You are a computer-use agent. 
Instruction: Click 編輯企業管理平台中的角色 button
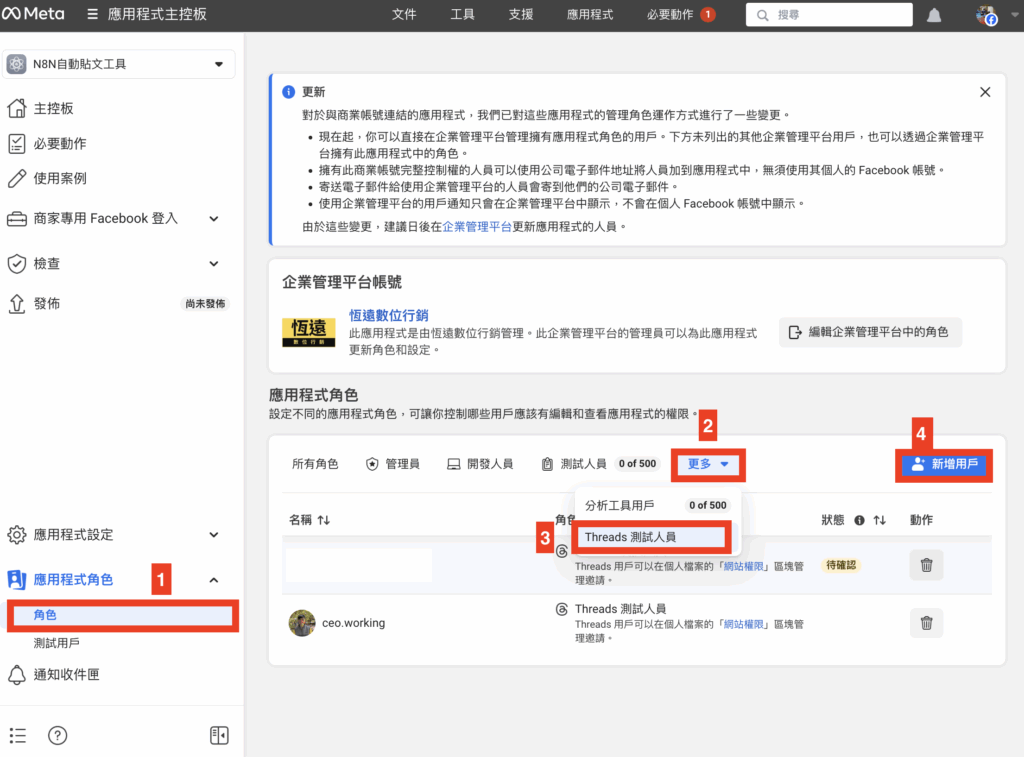[870, 332]
